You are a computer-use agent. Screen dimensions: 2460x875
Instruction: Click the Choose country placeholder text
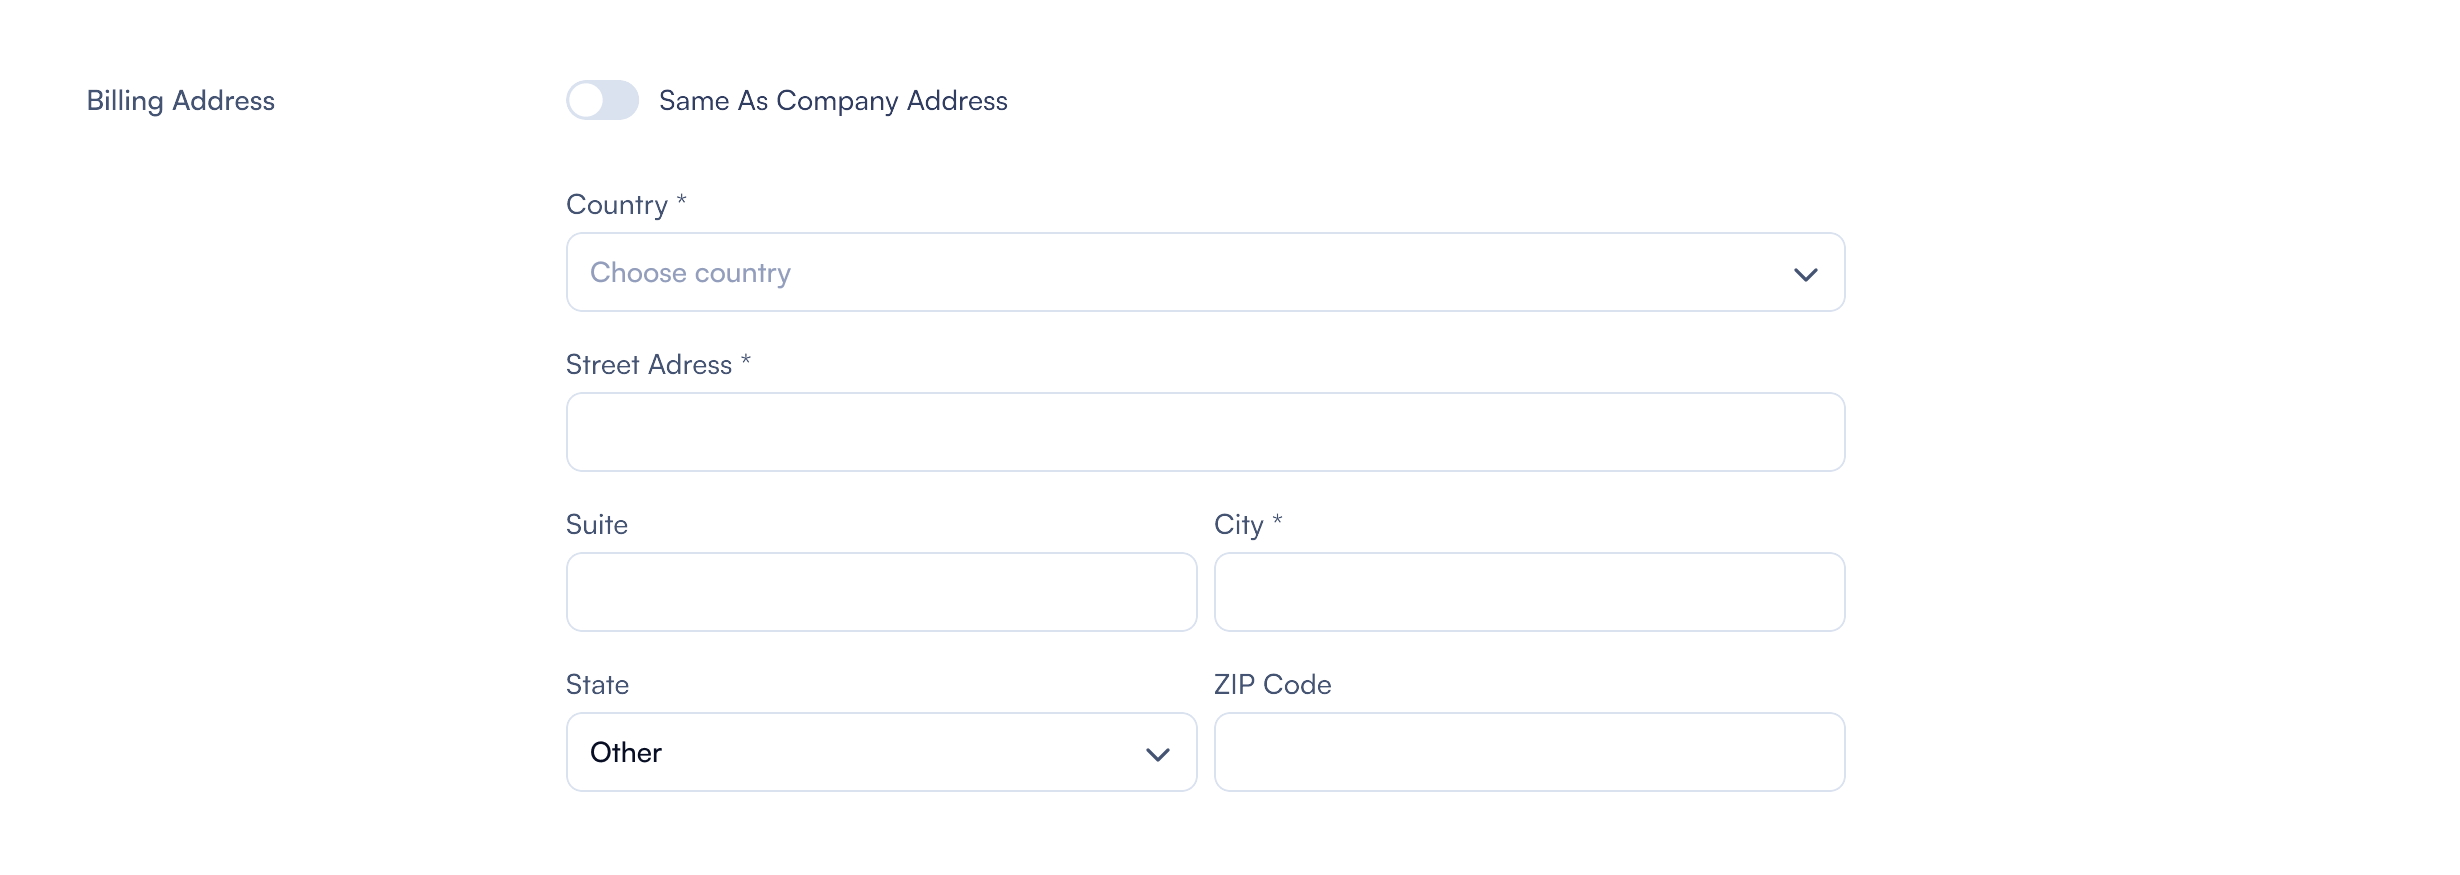[690, 273]
